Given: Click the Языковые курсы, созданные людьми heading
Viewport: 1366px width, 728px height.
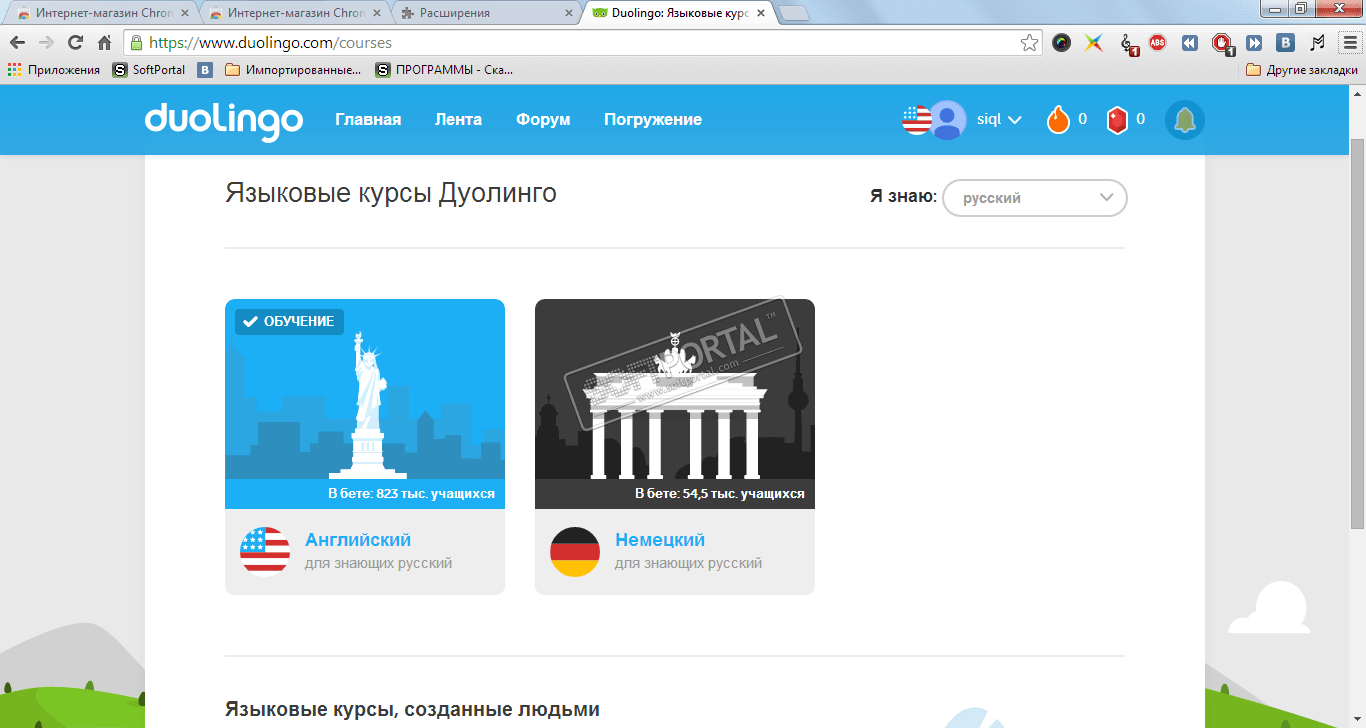Looking at the screenshot, I should pyautogui.click(x=413, y=709).
